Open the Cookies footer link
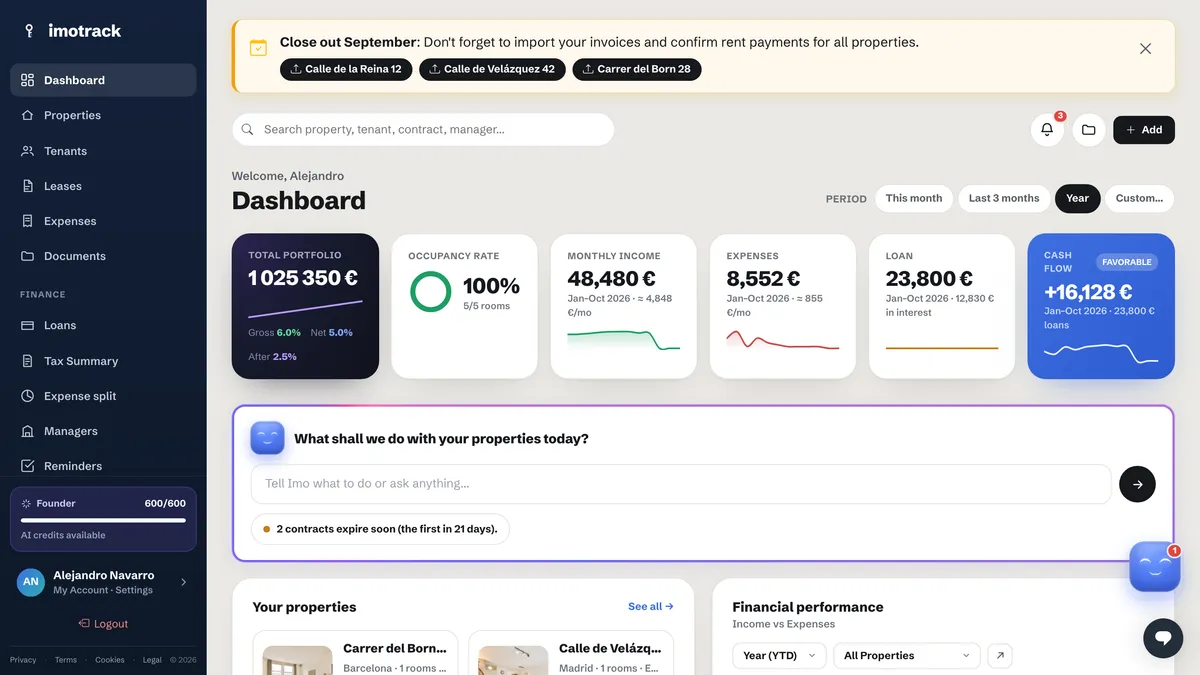 (x=110, y=660)
